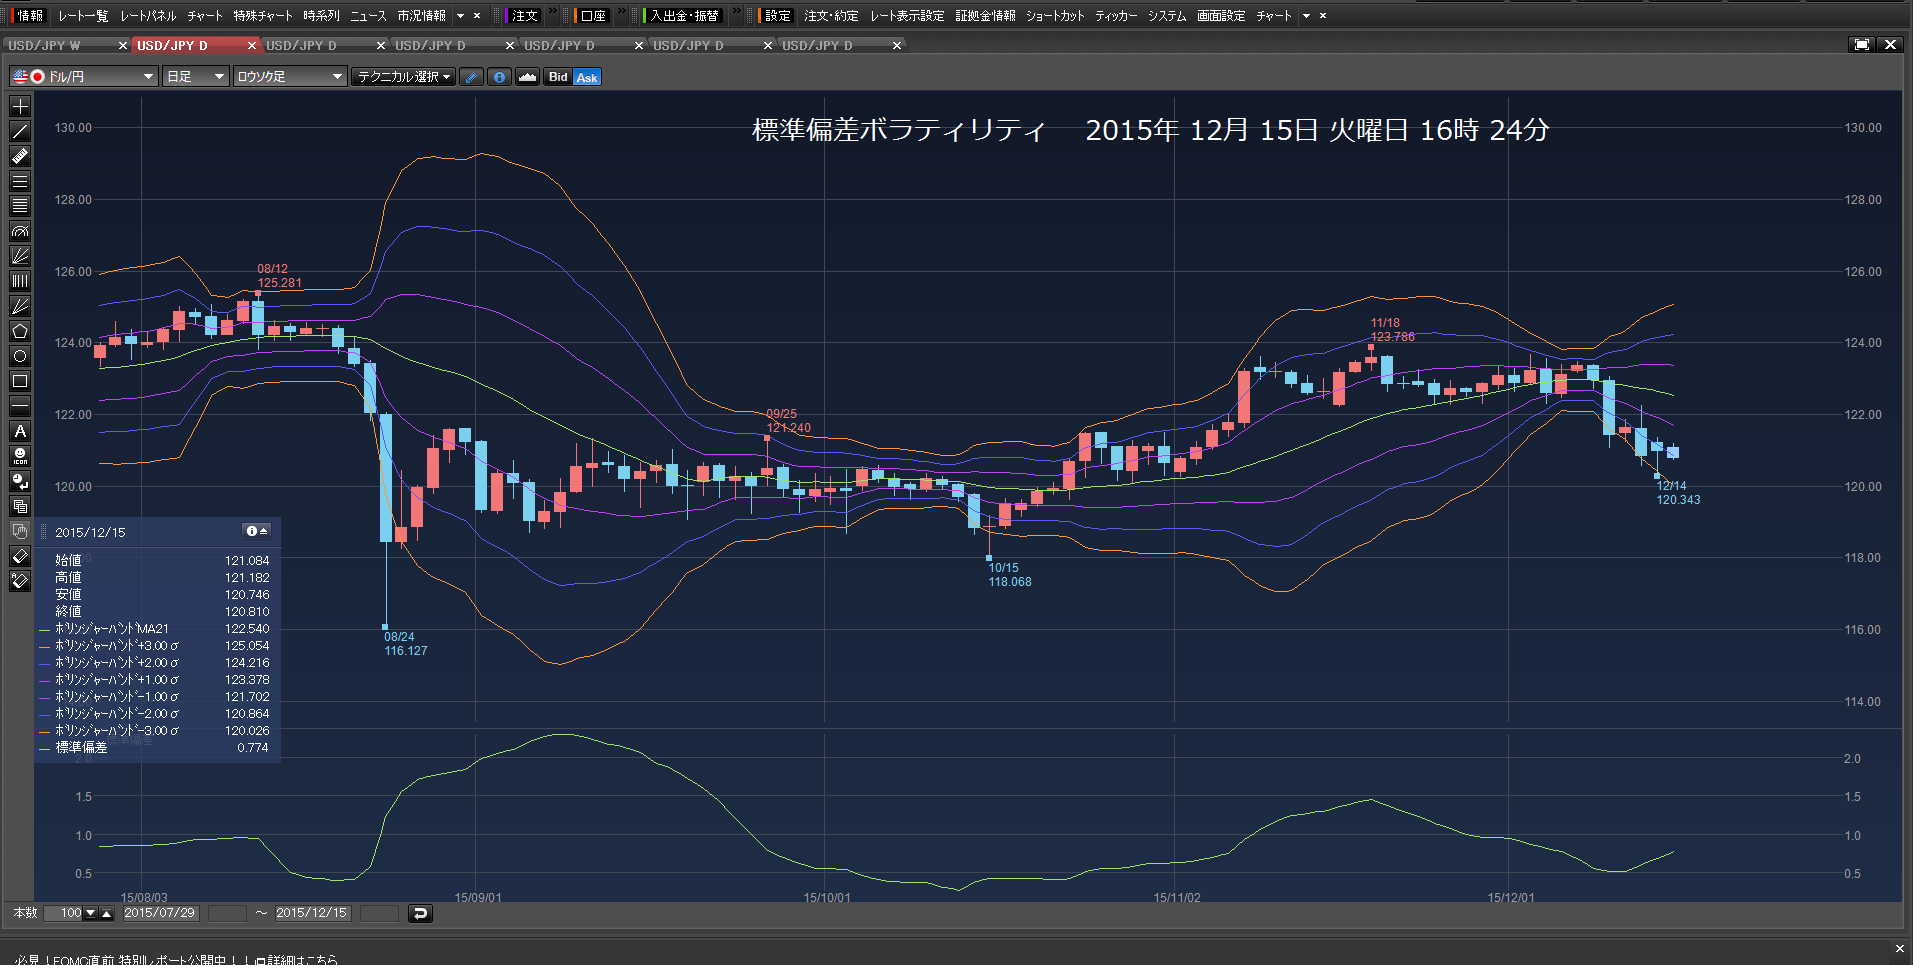Select the three horizontal lines tool
Viewport: 1913px width, 965px height.
click(x=20, y=181)
